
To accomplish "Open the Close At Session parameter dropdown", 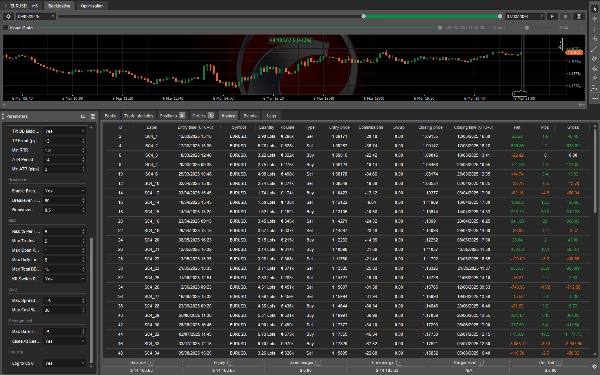I will point(64,341).
